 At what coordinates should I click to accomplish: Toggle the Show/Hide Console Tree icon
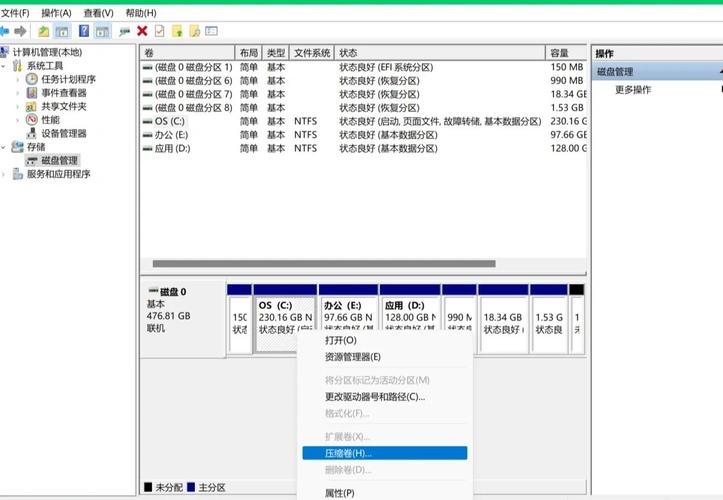(62, 31)
